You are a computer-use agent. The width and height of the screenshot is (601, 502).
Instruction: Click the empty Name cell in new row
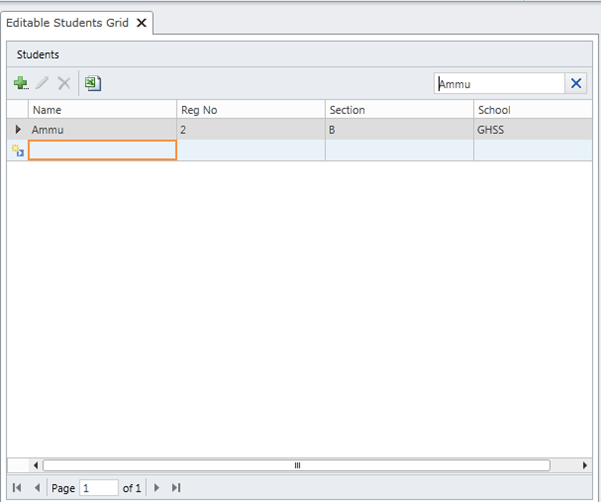point(102,150)
